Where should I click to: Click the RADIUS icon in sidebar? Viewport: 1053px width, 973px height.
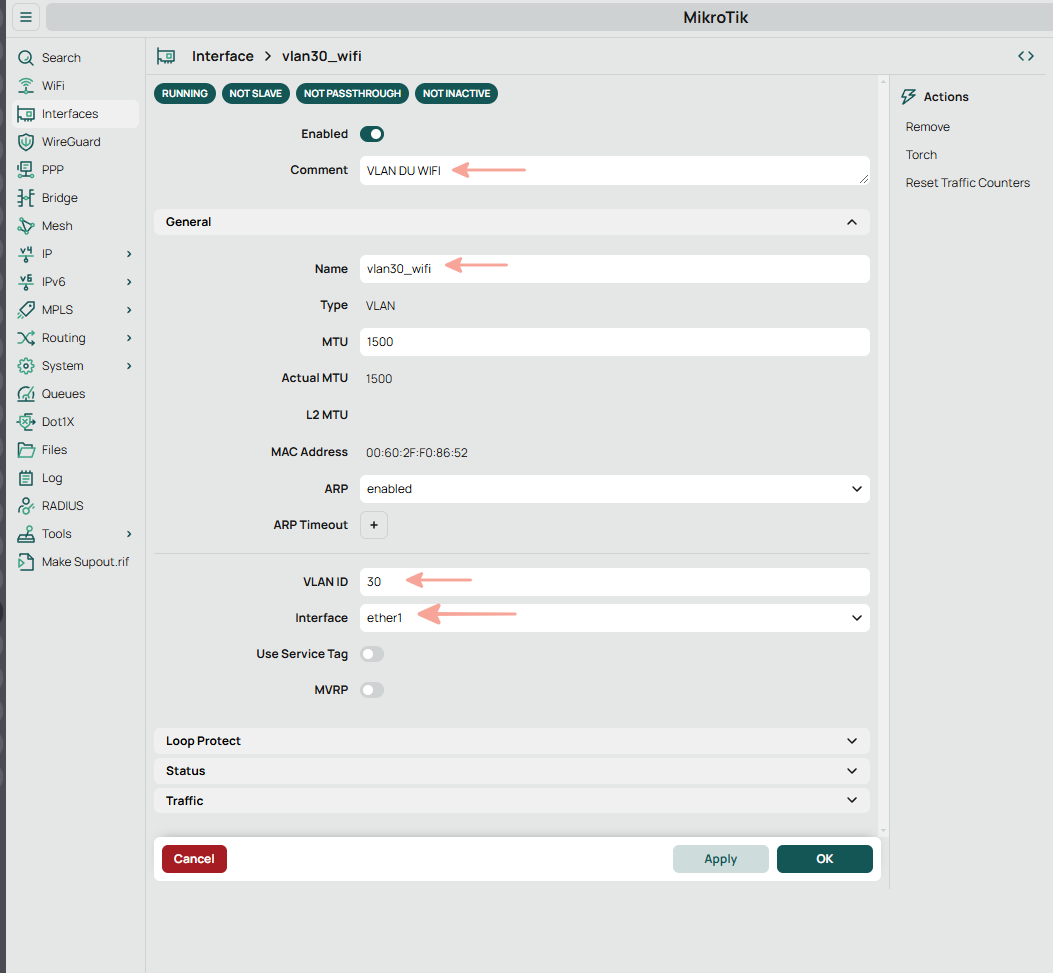[26, 506]
